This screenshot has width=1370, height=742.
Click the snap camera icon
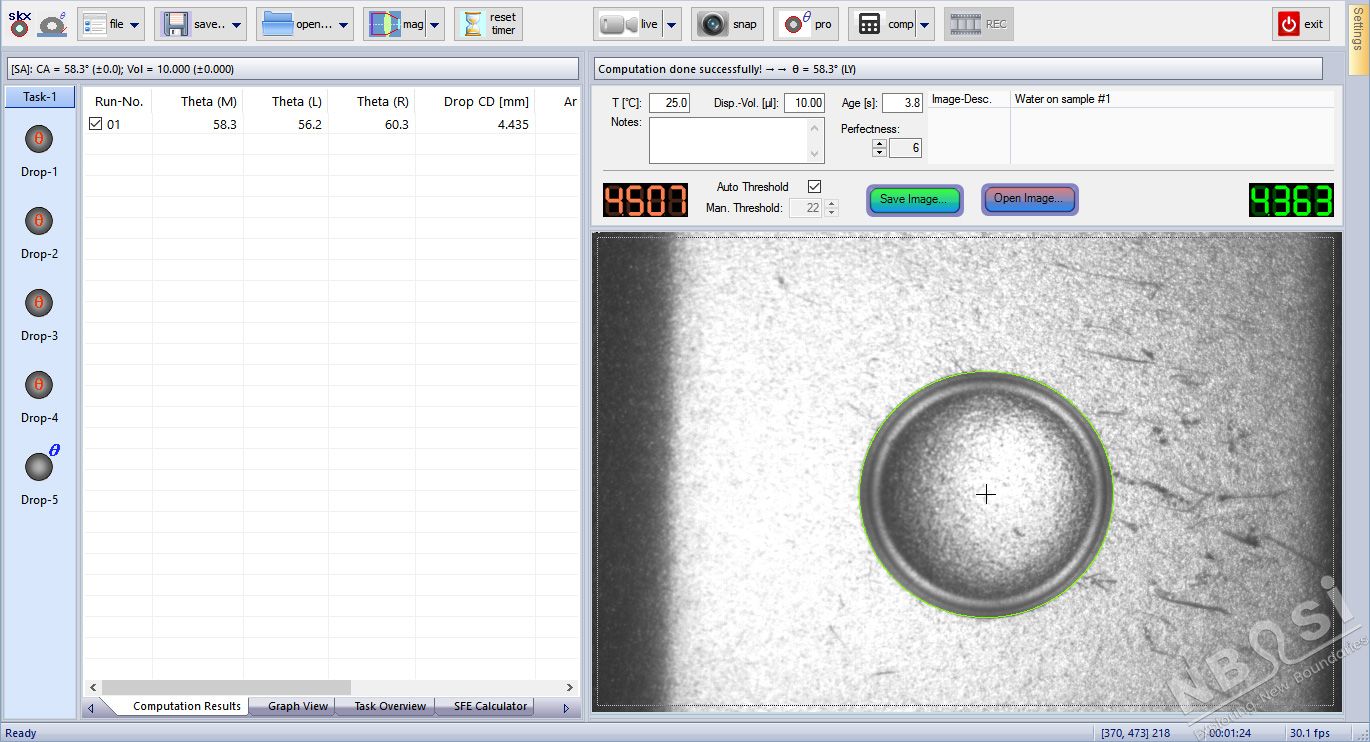[713, 24]
